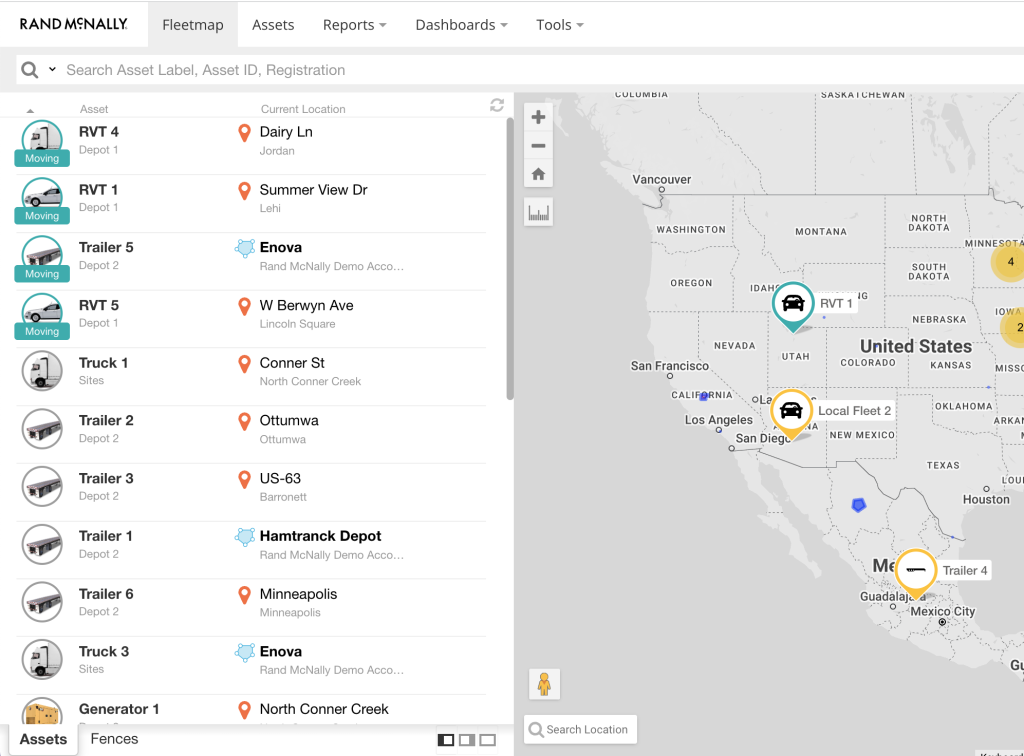Click the Summer View Dr location pin

(244, 191)
